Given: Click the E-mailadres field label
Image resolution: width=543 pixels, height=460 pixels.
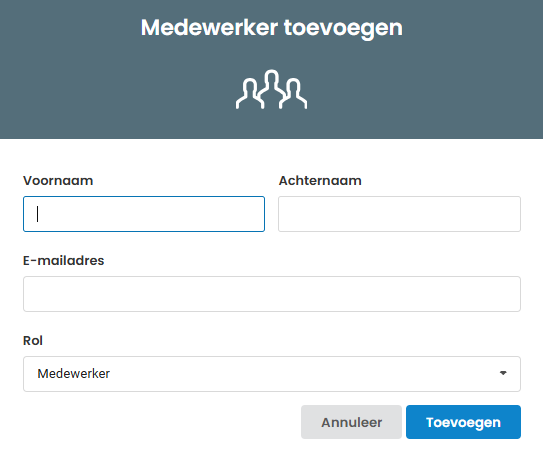Looking at the screenshot, I should click(63, 260).
